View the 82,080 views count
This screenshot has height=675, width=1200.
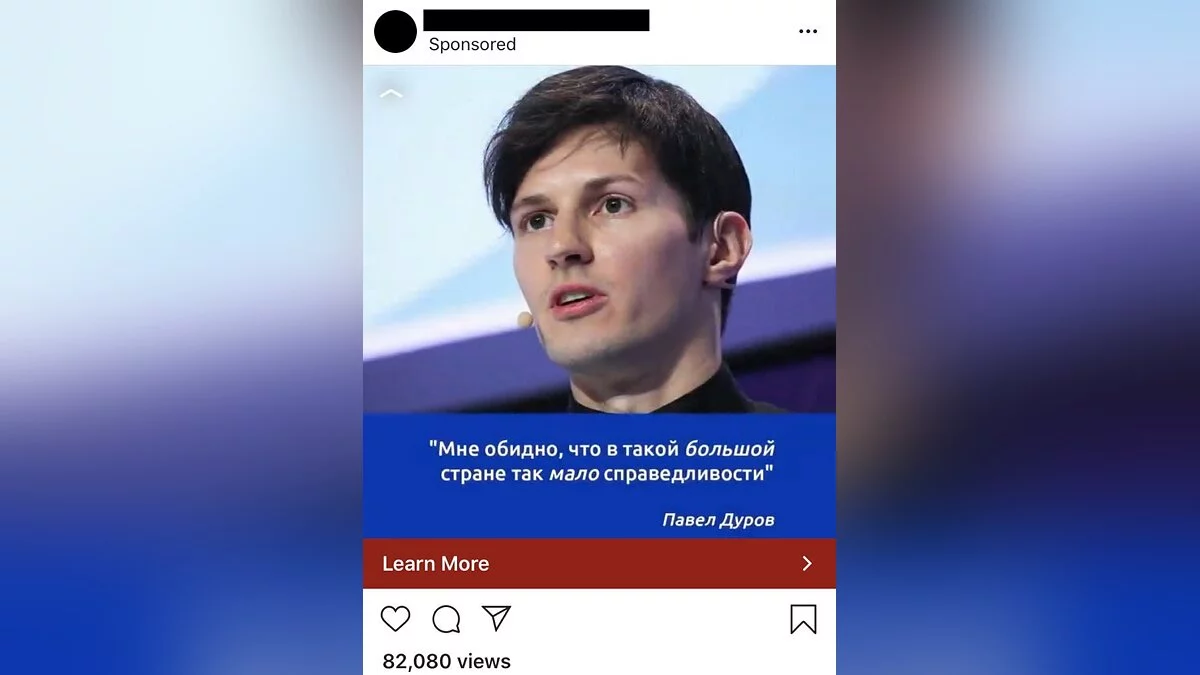click(x=446, y=661)
